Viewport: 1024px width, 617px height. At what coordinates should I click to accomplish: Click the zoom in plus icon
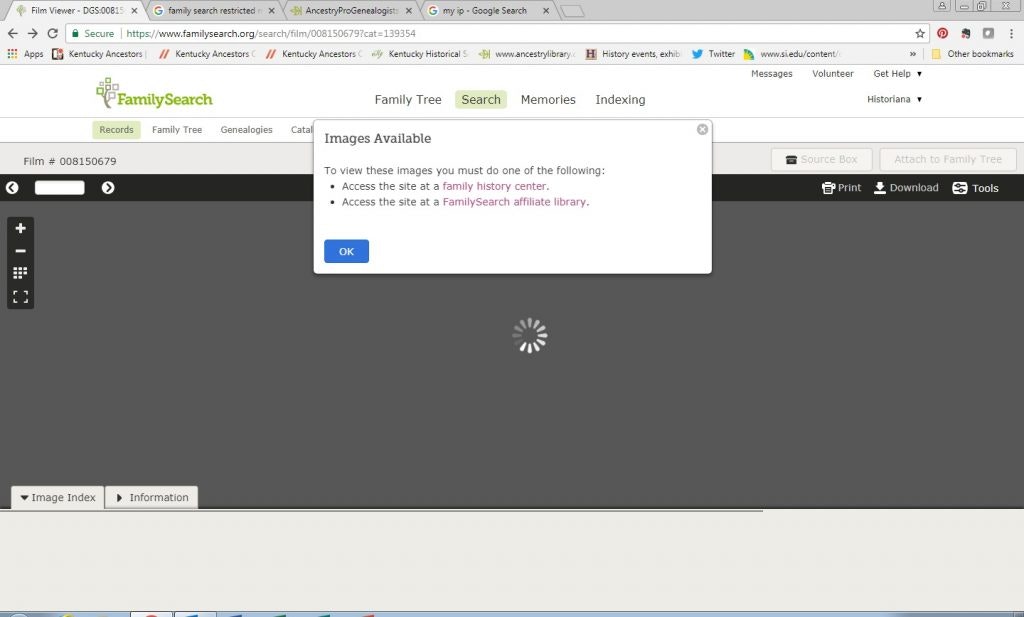click(20, 228)
